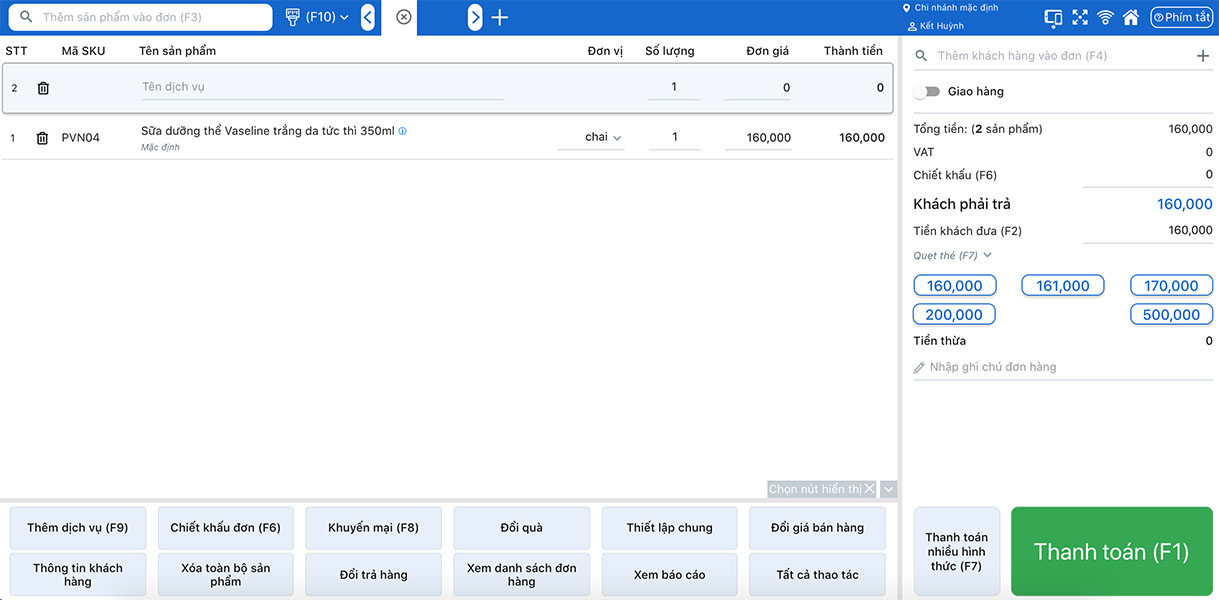Open the customer display screen icon
The width and height of the screenshot is (1219, 600).
(1053, 17)
